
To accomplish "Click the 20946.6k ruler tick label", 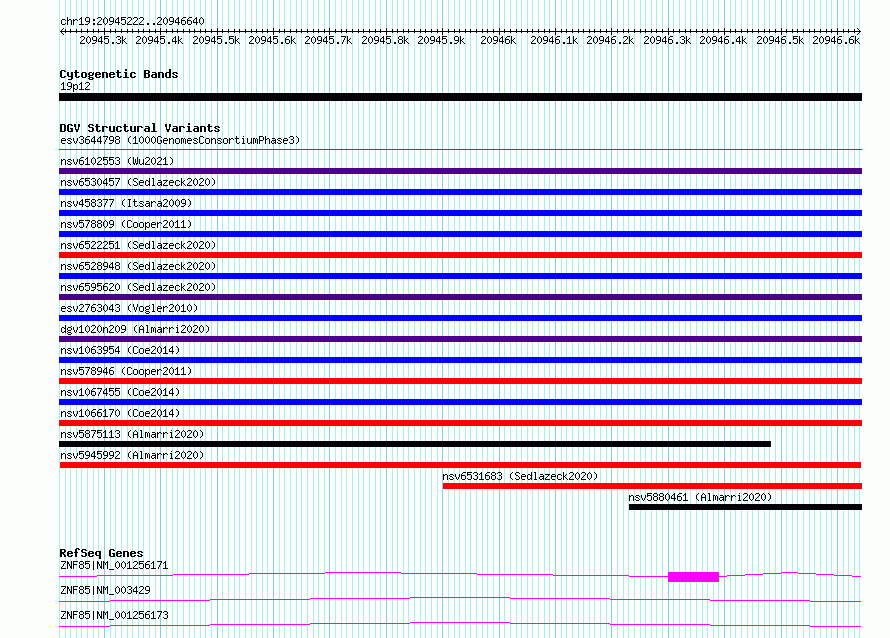I will click(836, 40).
